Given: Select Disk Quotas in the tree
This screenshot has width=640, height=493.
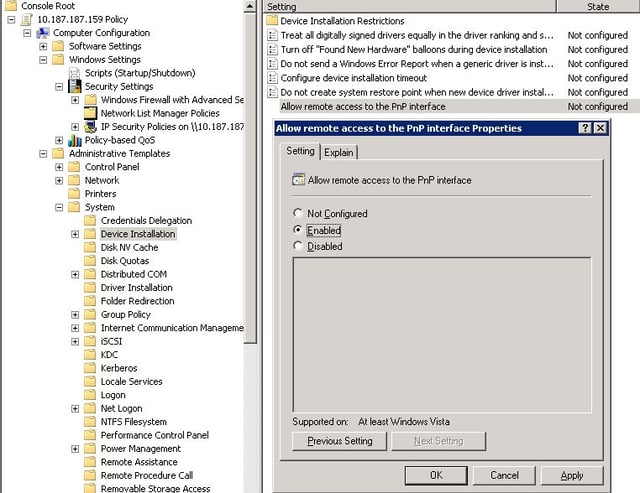Looking at the screenshot, I should 125,261.
